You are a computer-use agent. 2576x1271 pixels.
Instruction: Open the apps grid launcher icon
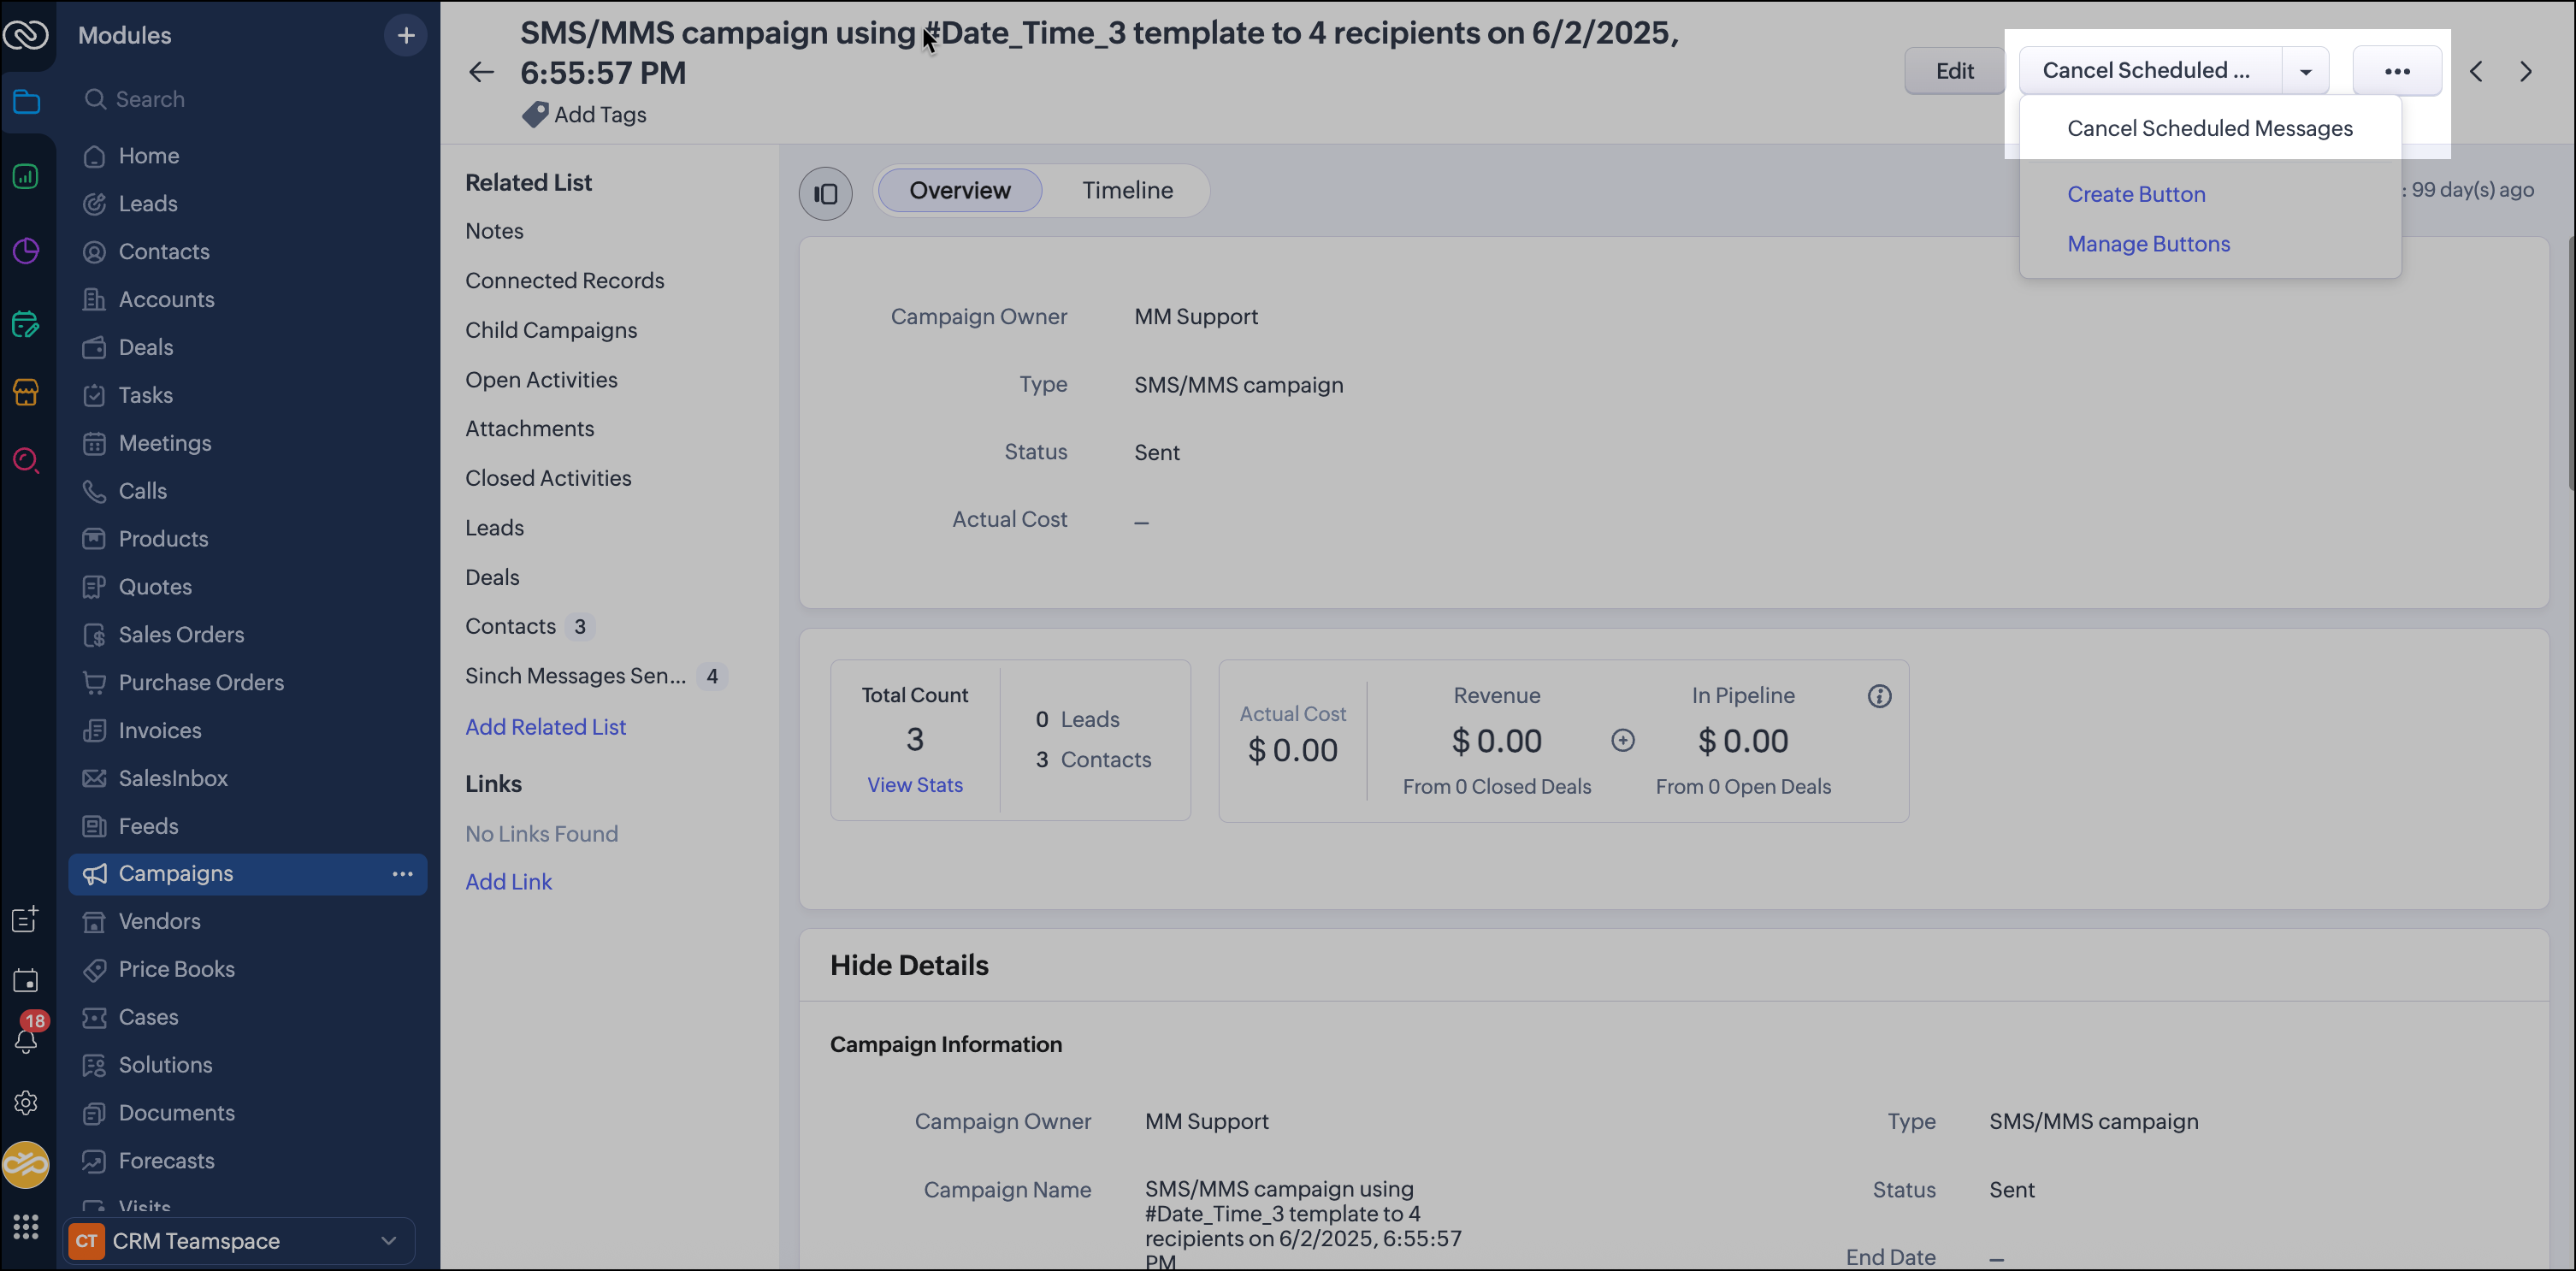click(26, 1228)
